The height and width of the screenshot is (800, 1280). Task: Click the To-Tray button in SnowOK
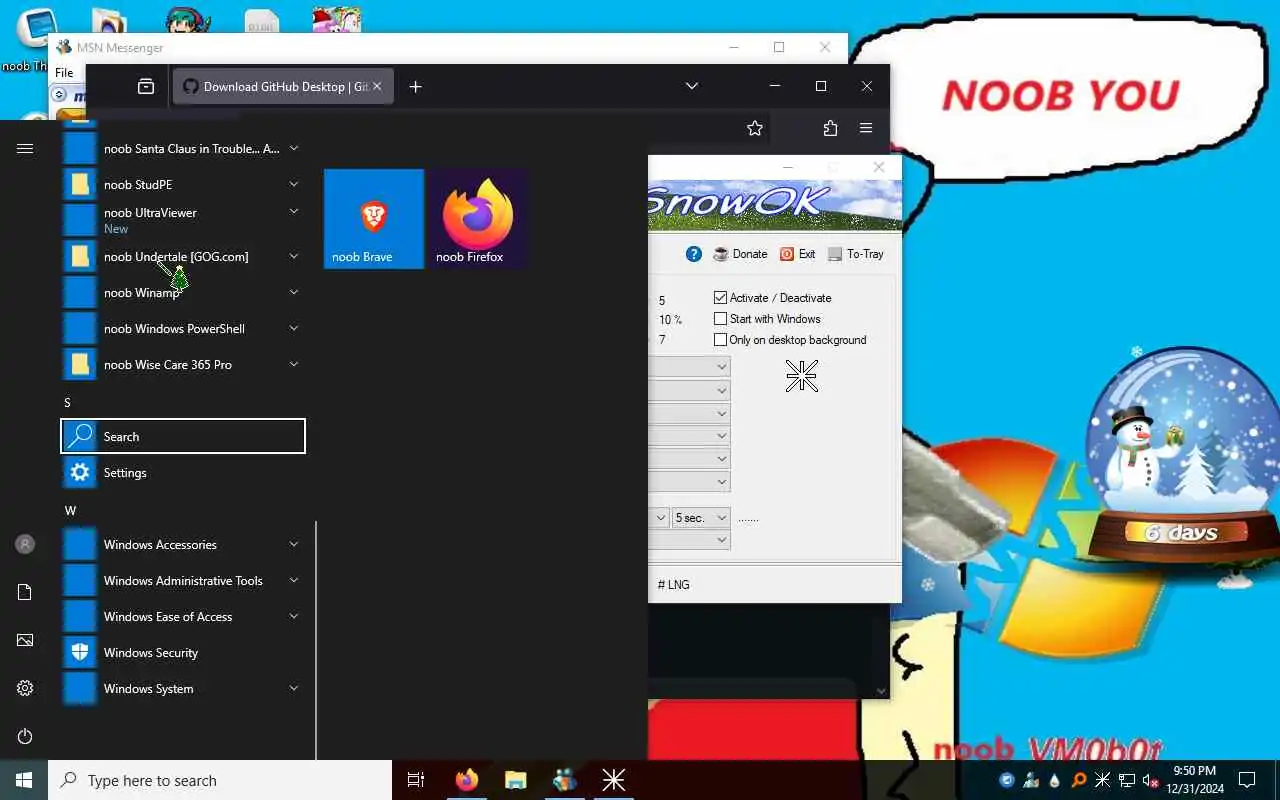tap(855, 254)
